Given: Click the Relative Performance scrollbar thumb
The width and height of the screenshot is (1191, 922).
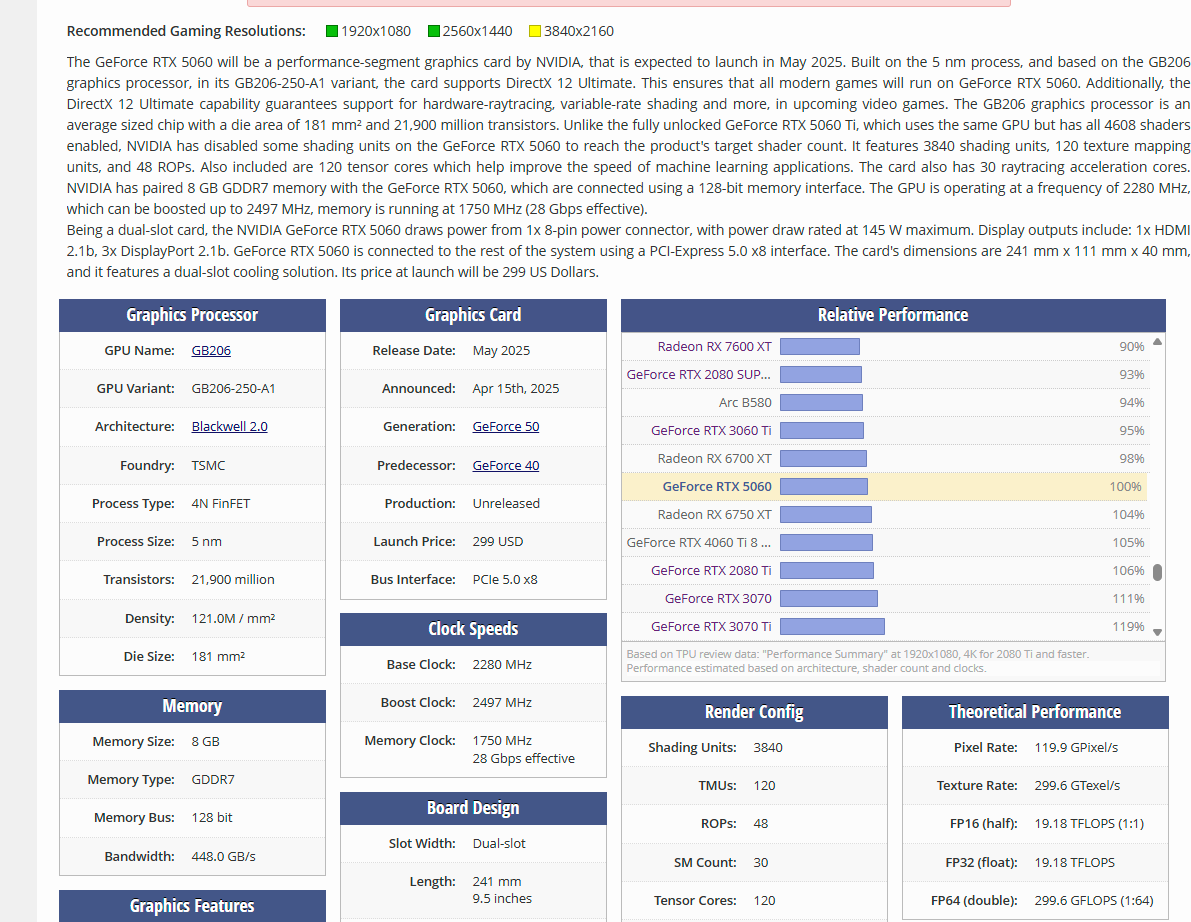Looking at the screenshot, I should click(1158, 572).
